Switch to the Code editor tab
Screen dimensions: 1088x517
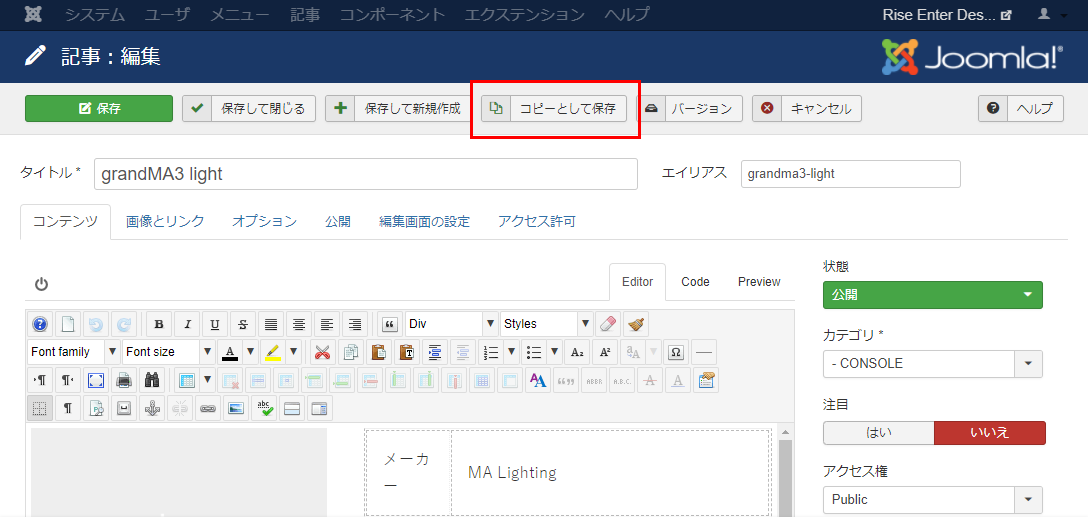(695, 282)
